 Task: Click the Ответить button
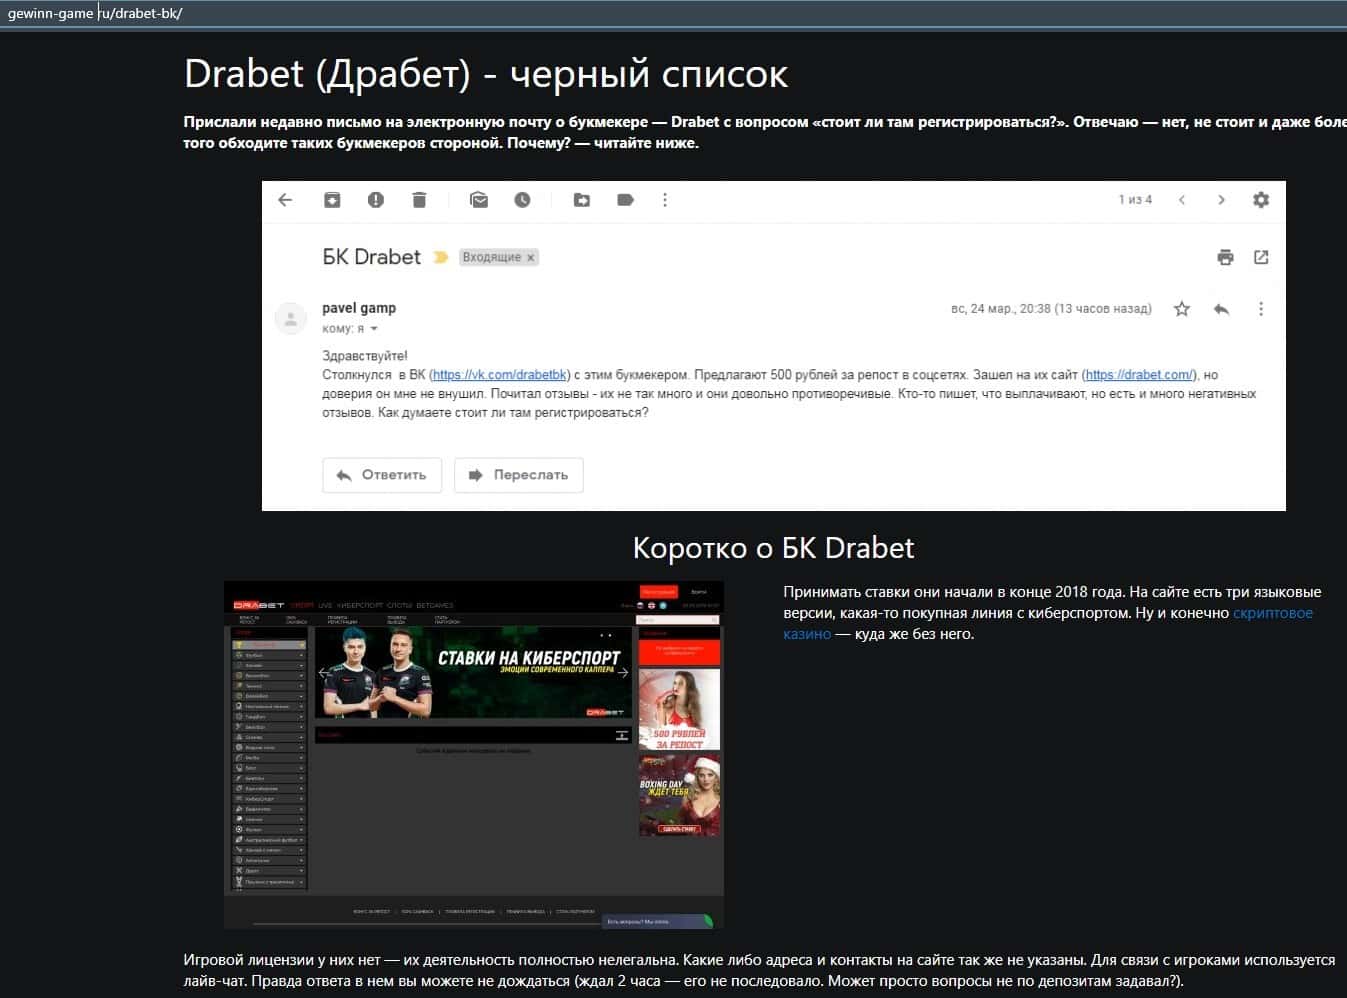[x=382, y=475]
